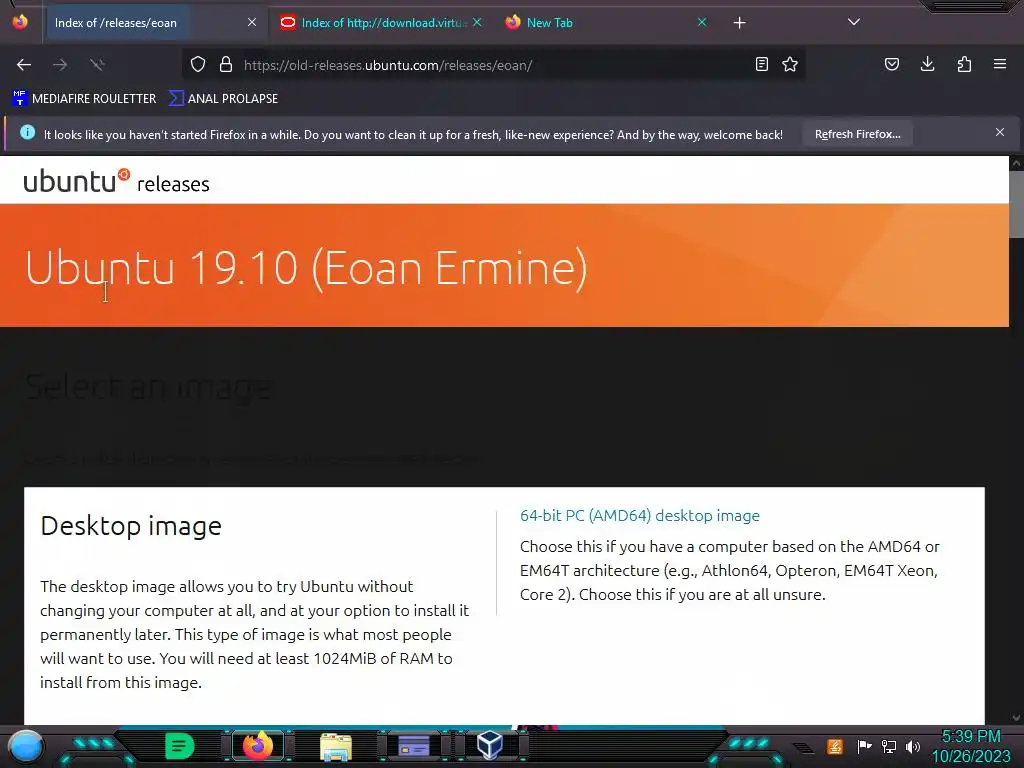The width and height of the screenshot is (1024, 768).
Task: Click the Ubuntu 19.10 (Eoan Ermine) heading
Action: point(306,268)
